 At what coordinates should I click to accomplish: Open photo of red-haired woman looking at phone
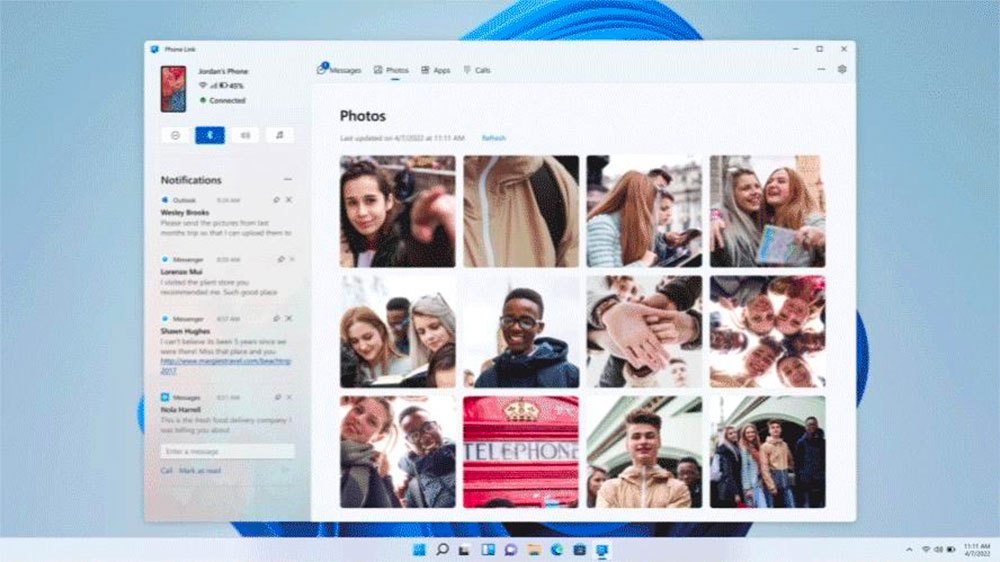[644, 211]
